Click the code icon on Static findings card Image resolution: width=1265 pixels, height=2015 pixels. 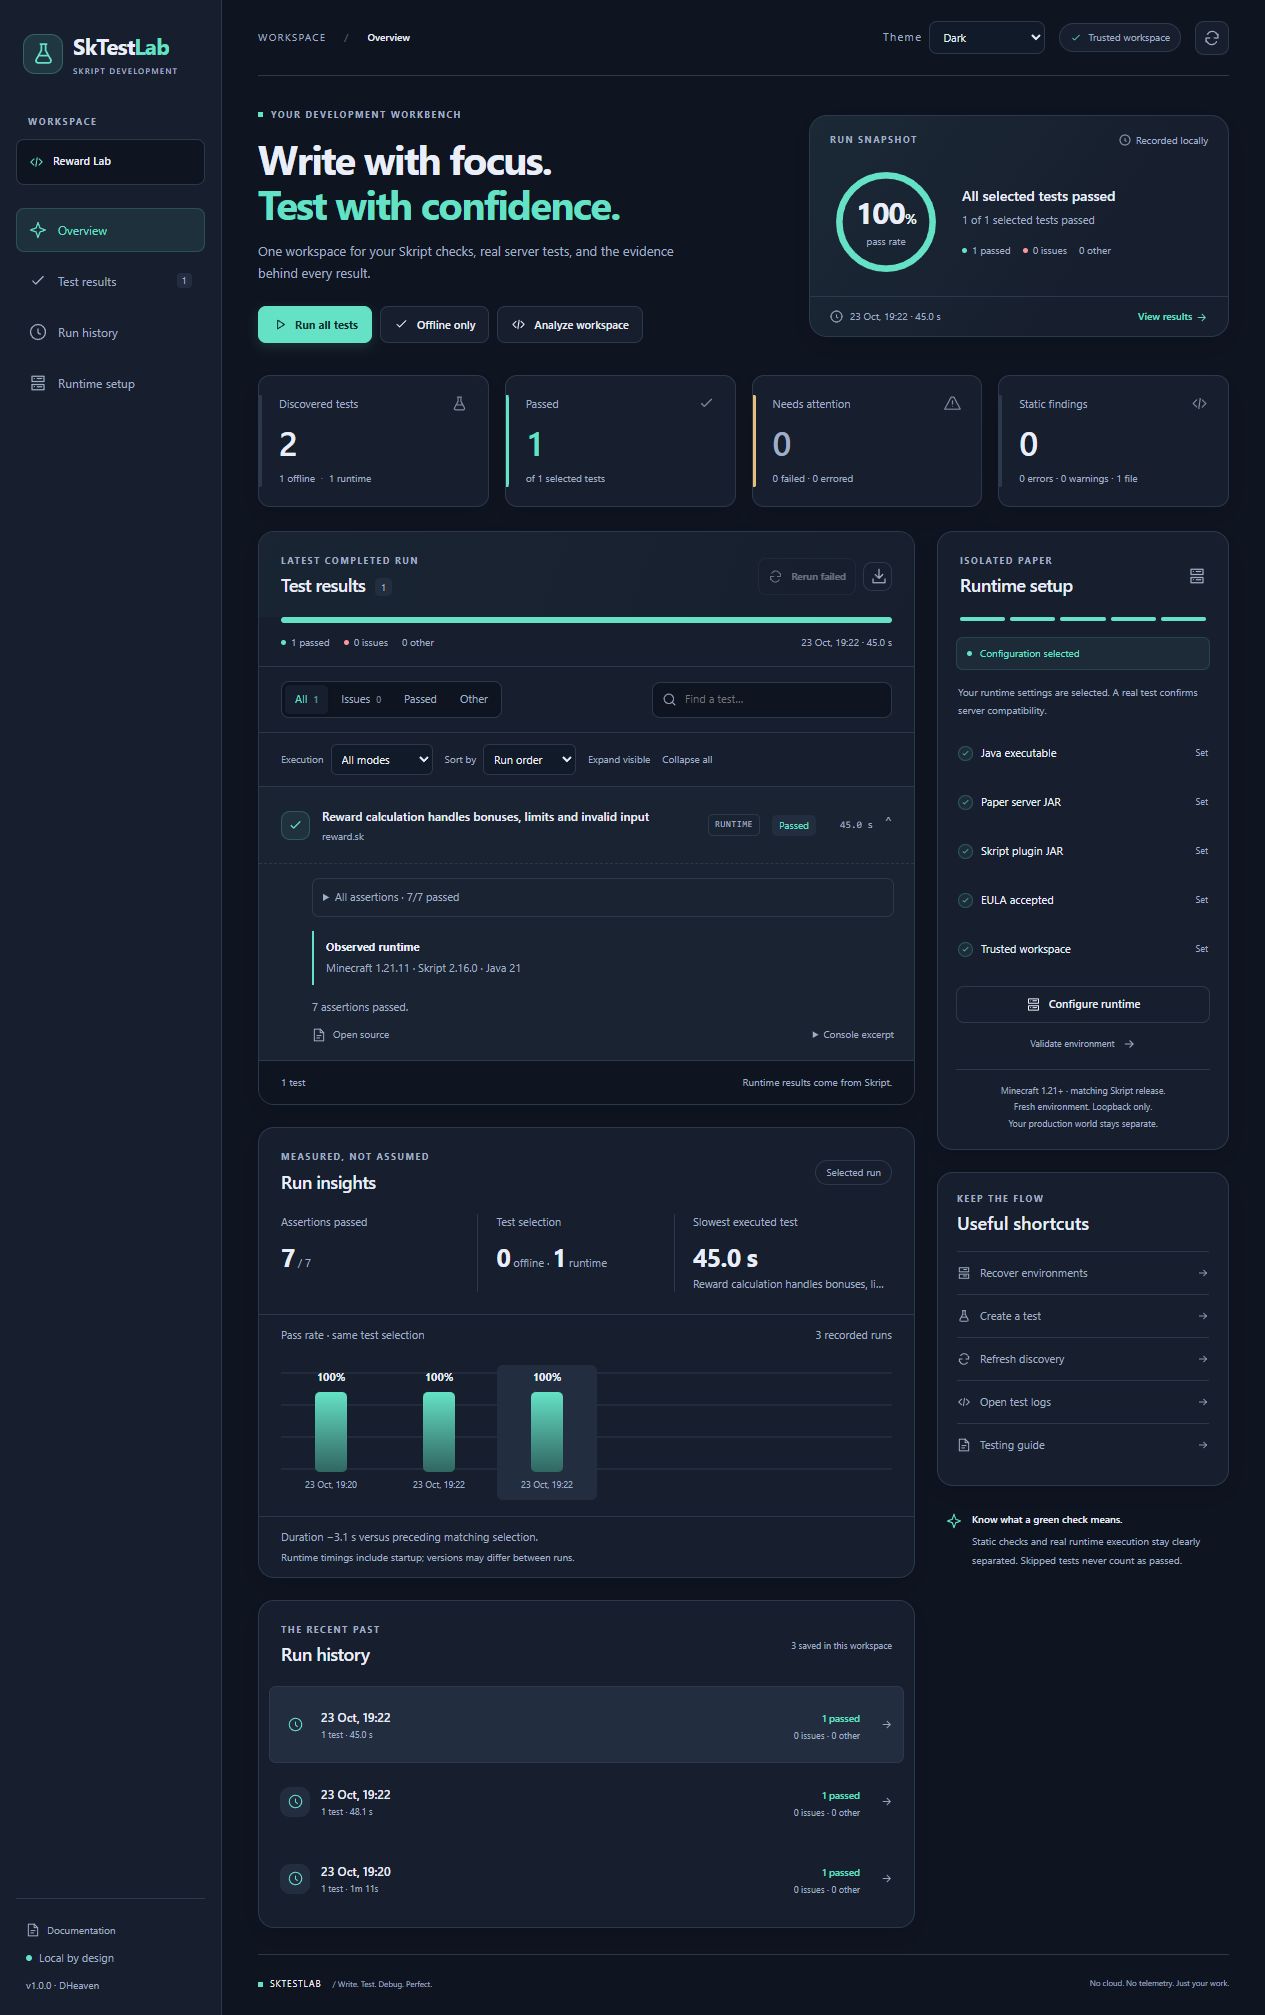(1199, 403)
